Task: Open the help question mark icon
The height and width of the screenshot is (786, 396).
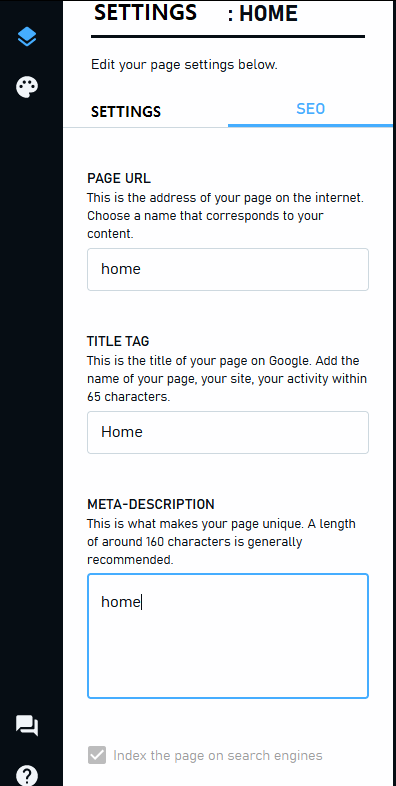Action: point(27,775)
